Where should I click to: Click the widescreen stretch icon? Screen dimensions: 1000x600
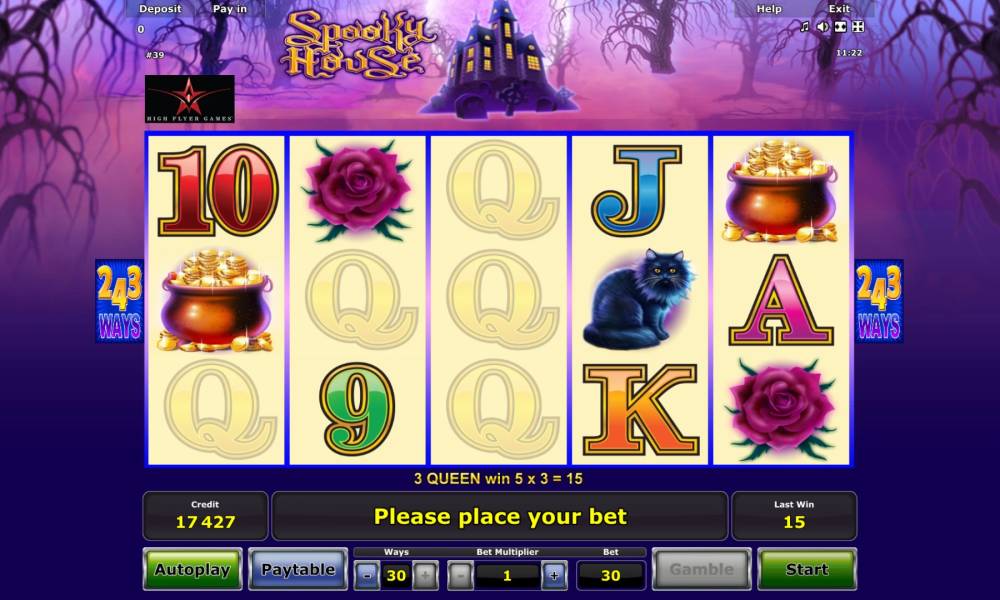[x=841, y=27]
